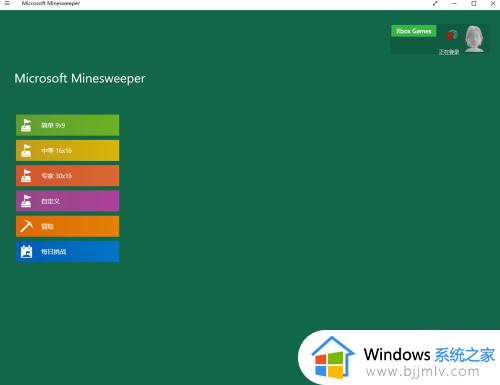The width and height of the screenshot is (500, 385).
Task: Close the Minesweeper window
Action: [493, 3]
